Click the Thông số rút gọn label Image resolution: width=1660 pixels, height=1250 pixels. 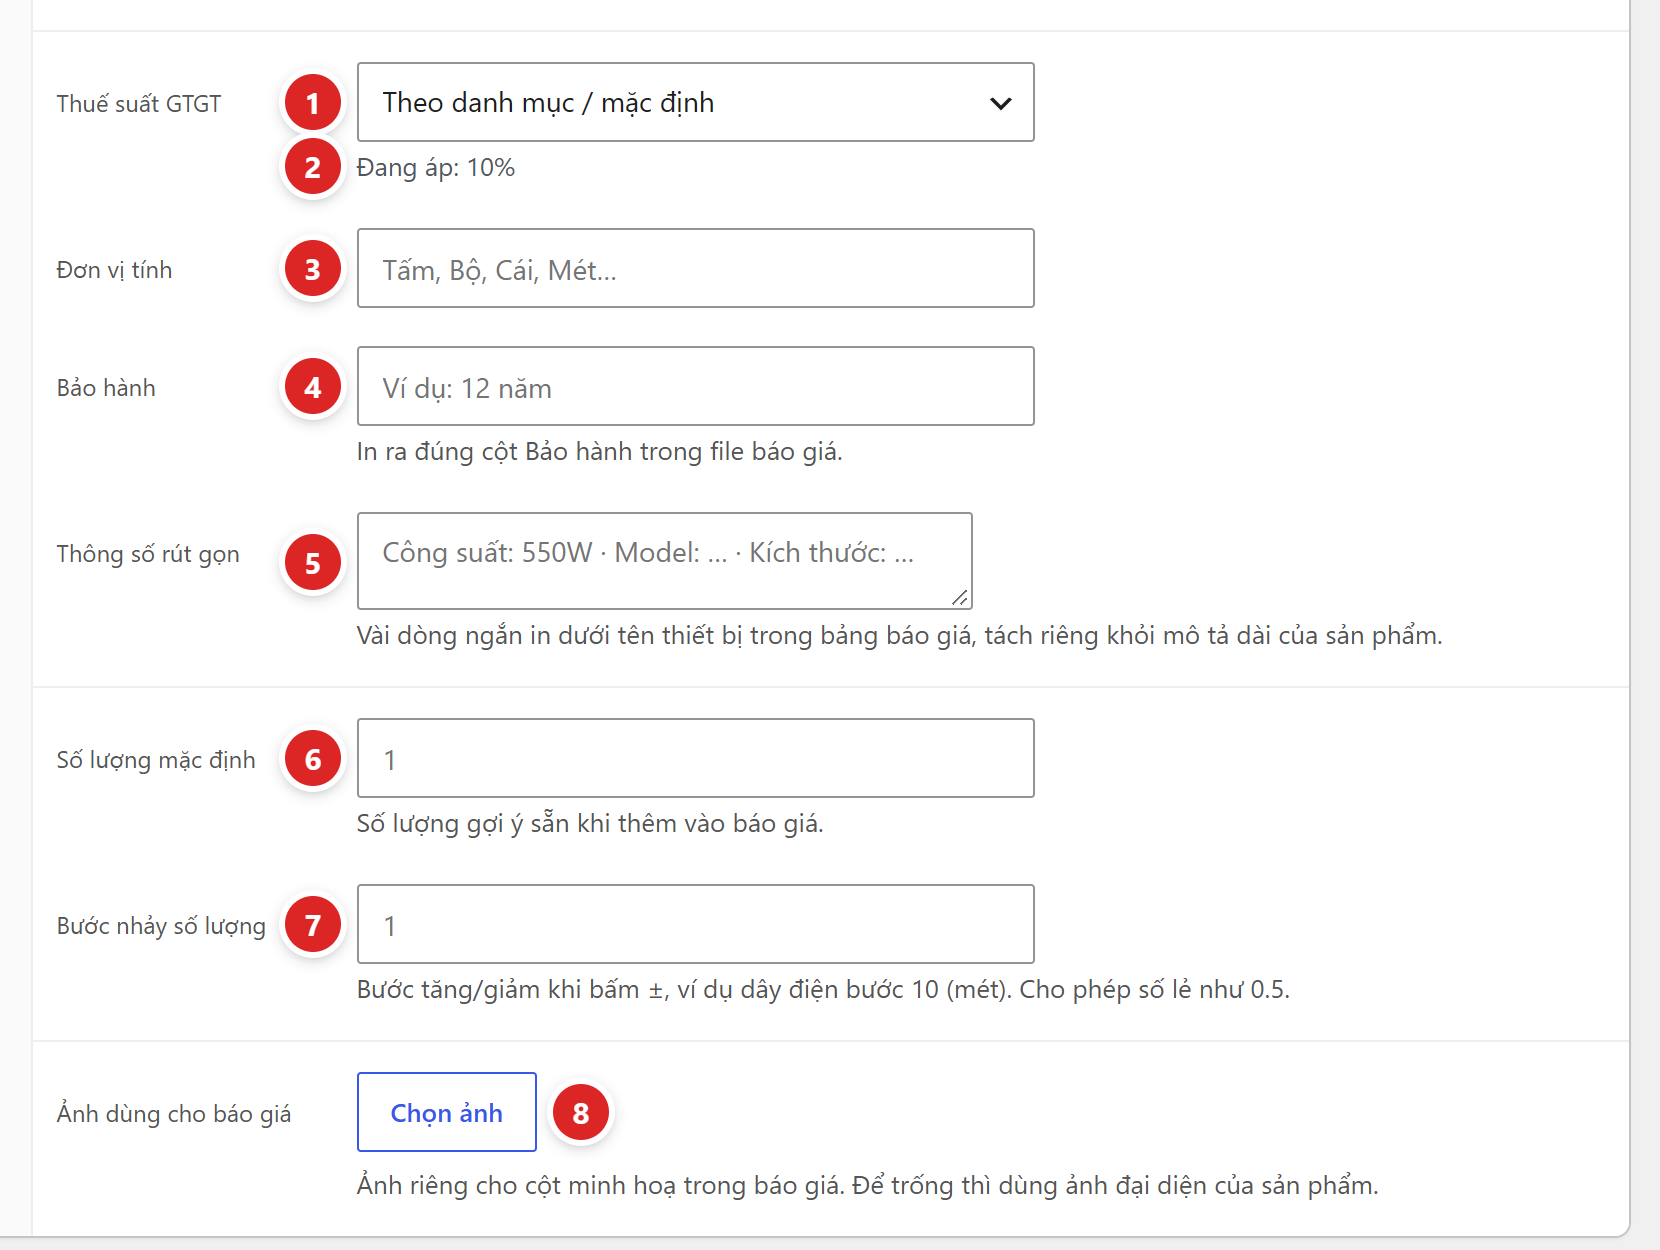click(148, 554)
